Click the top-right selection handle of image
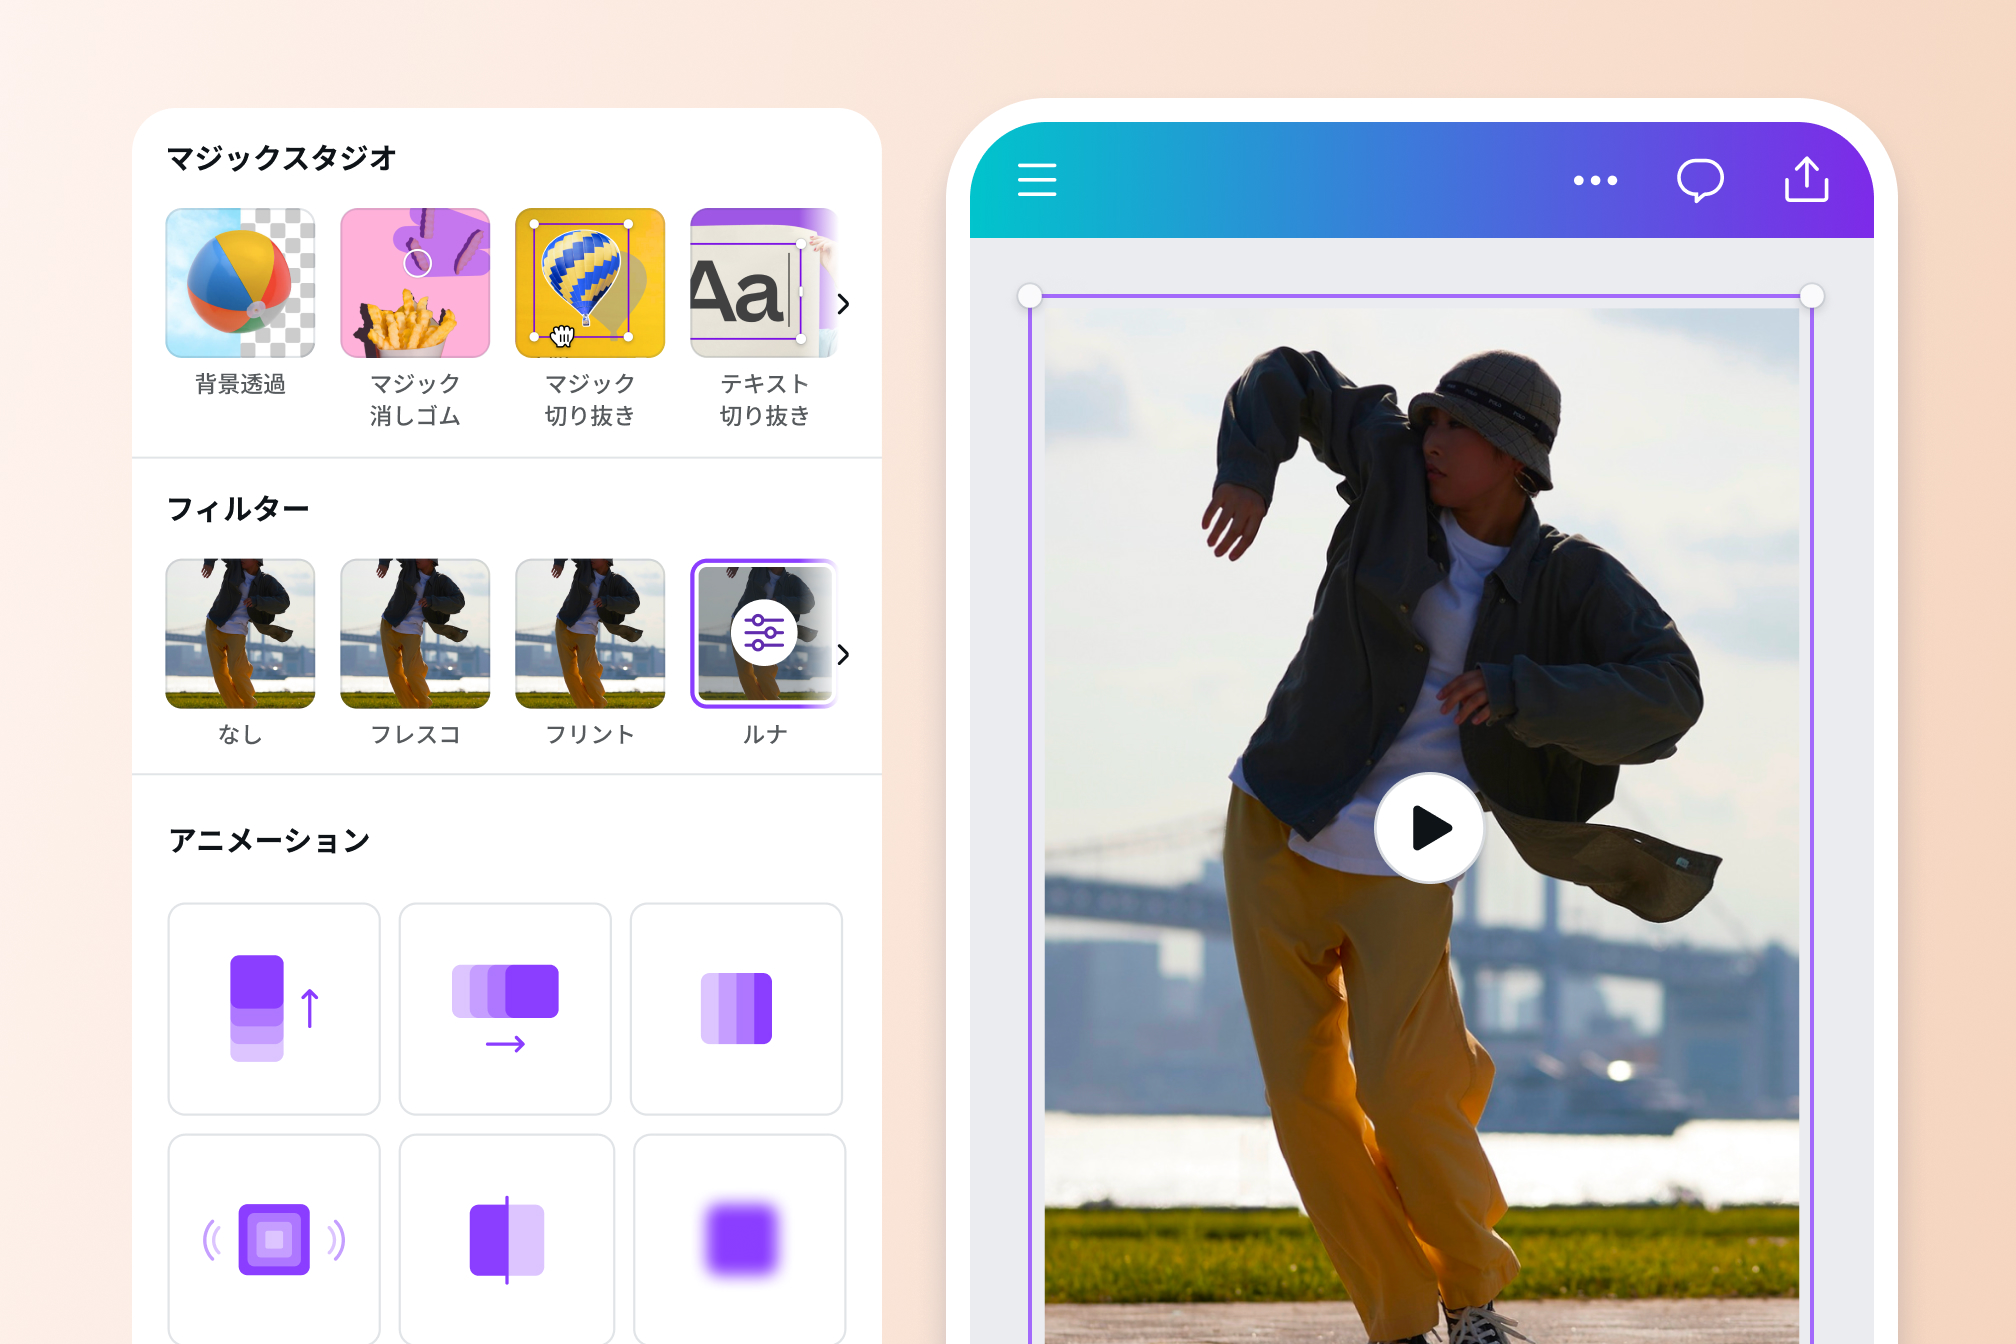Viewport: 2016px width, 1344px height. tap(1812, 296)
